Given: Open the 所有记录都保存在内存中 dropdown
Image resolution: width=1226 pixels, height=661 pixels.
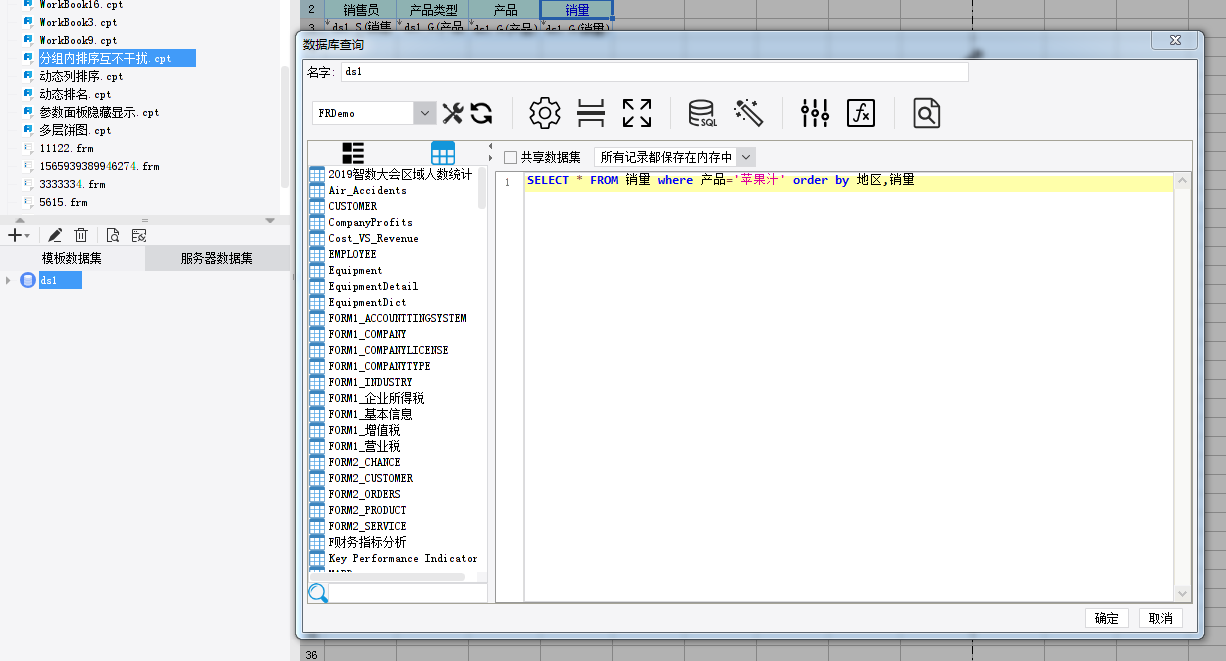Looking at the screenshot, I should [745, 157].
